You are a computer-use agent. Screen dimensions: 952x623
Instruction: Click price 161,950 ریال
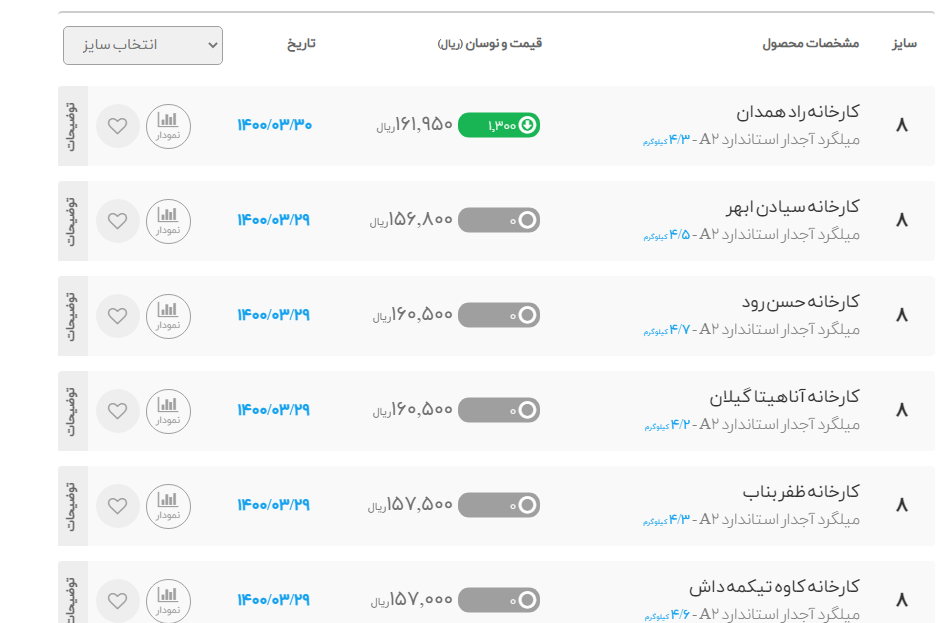tap(416, 126)
